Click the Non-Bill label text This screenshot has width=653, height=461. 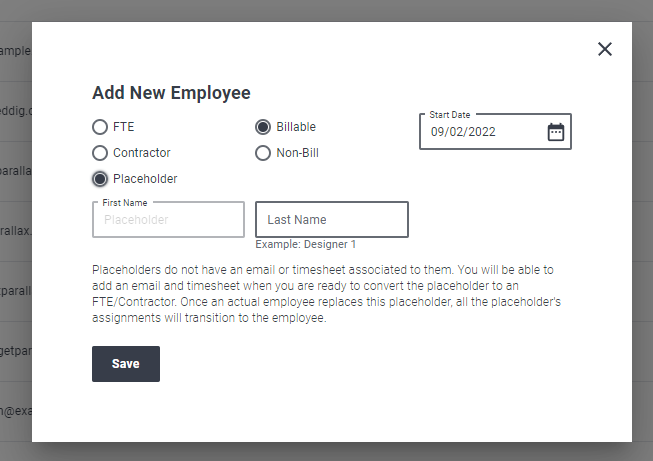(297, 153)
